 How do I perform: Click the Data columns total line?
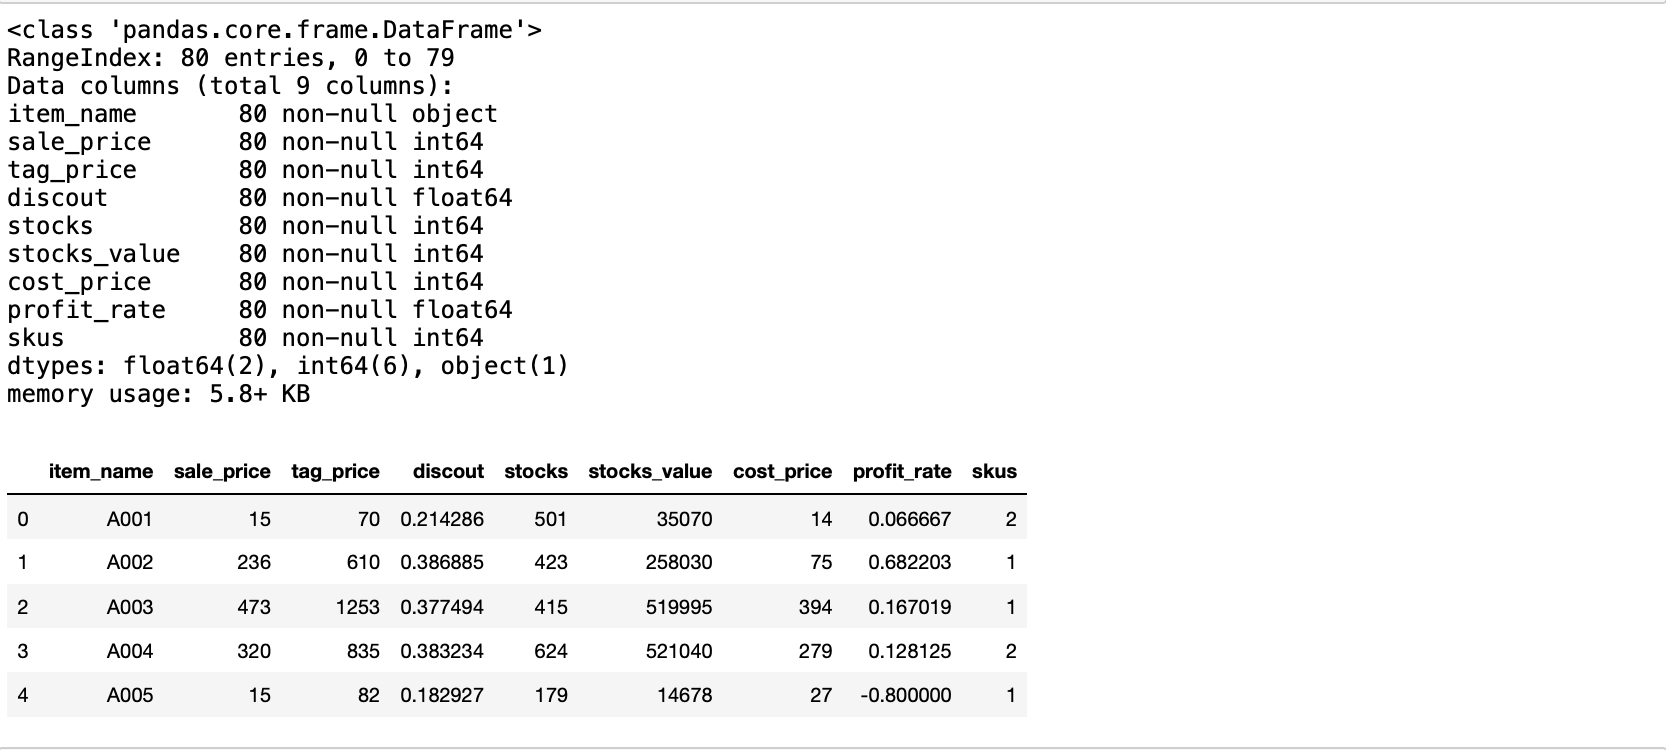pyautogui.click(x=231, y=86)
